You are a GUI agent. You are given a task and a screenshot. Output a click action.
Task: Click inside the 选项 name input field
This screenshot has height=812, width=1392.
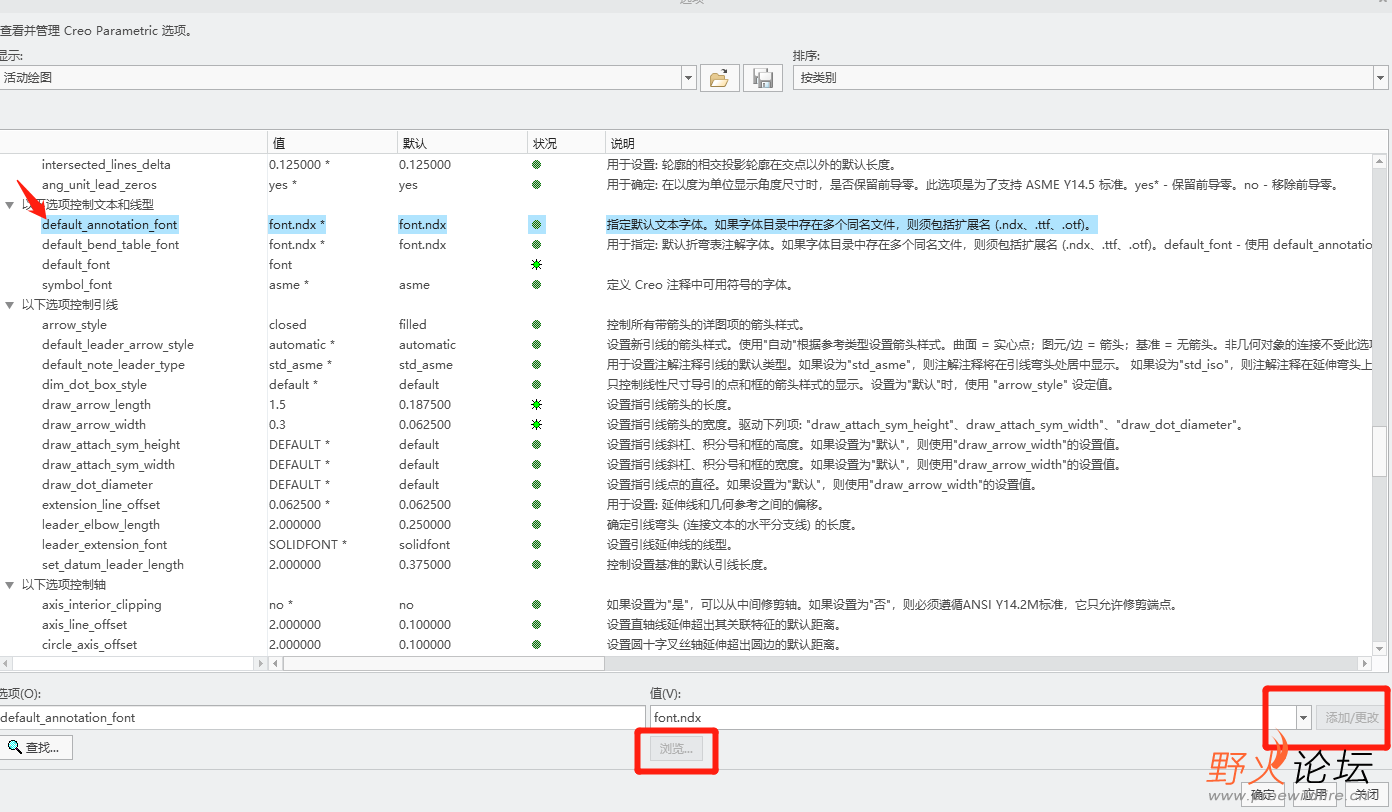click(322, 717)
